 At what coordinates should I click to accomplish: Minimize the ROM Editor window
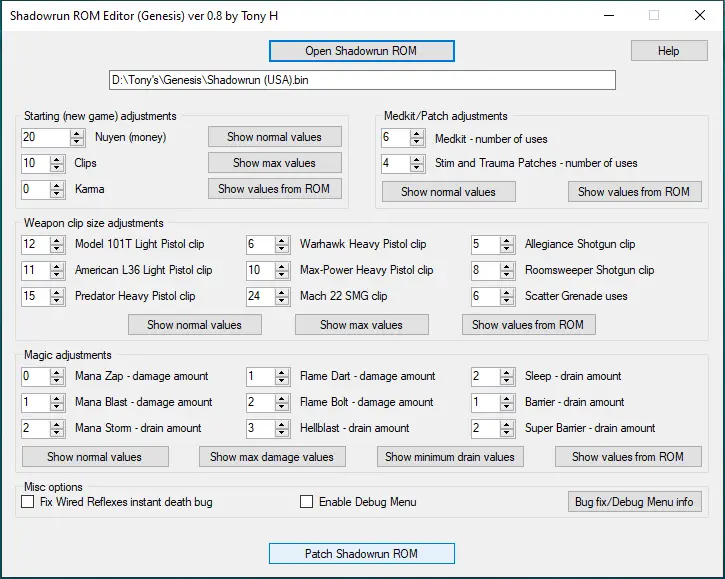tap(609, 15)
